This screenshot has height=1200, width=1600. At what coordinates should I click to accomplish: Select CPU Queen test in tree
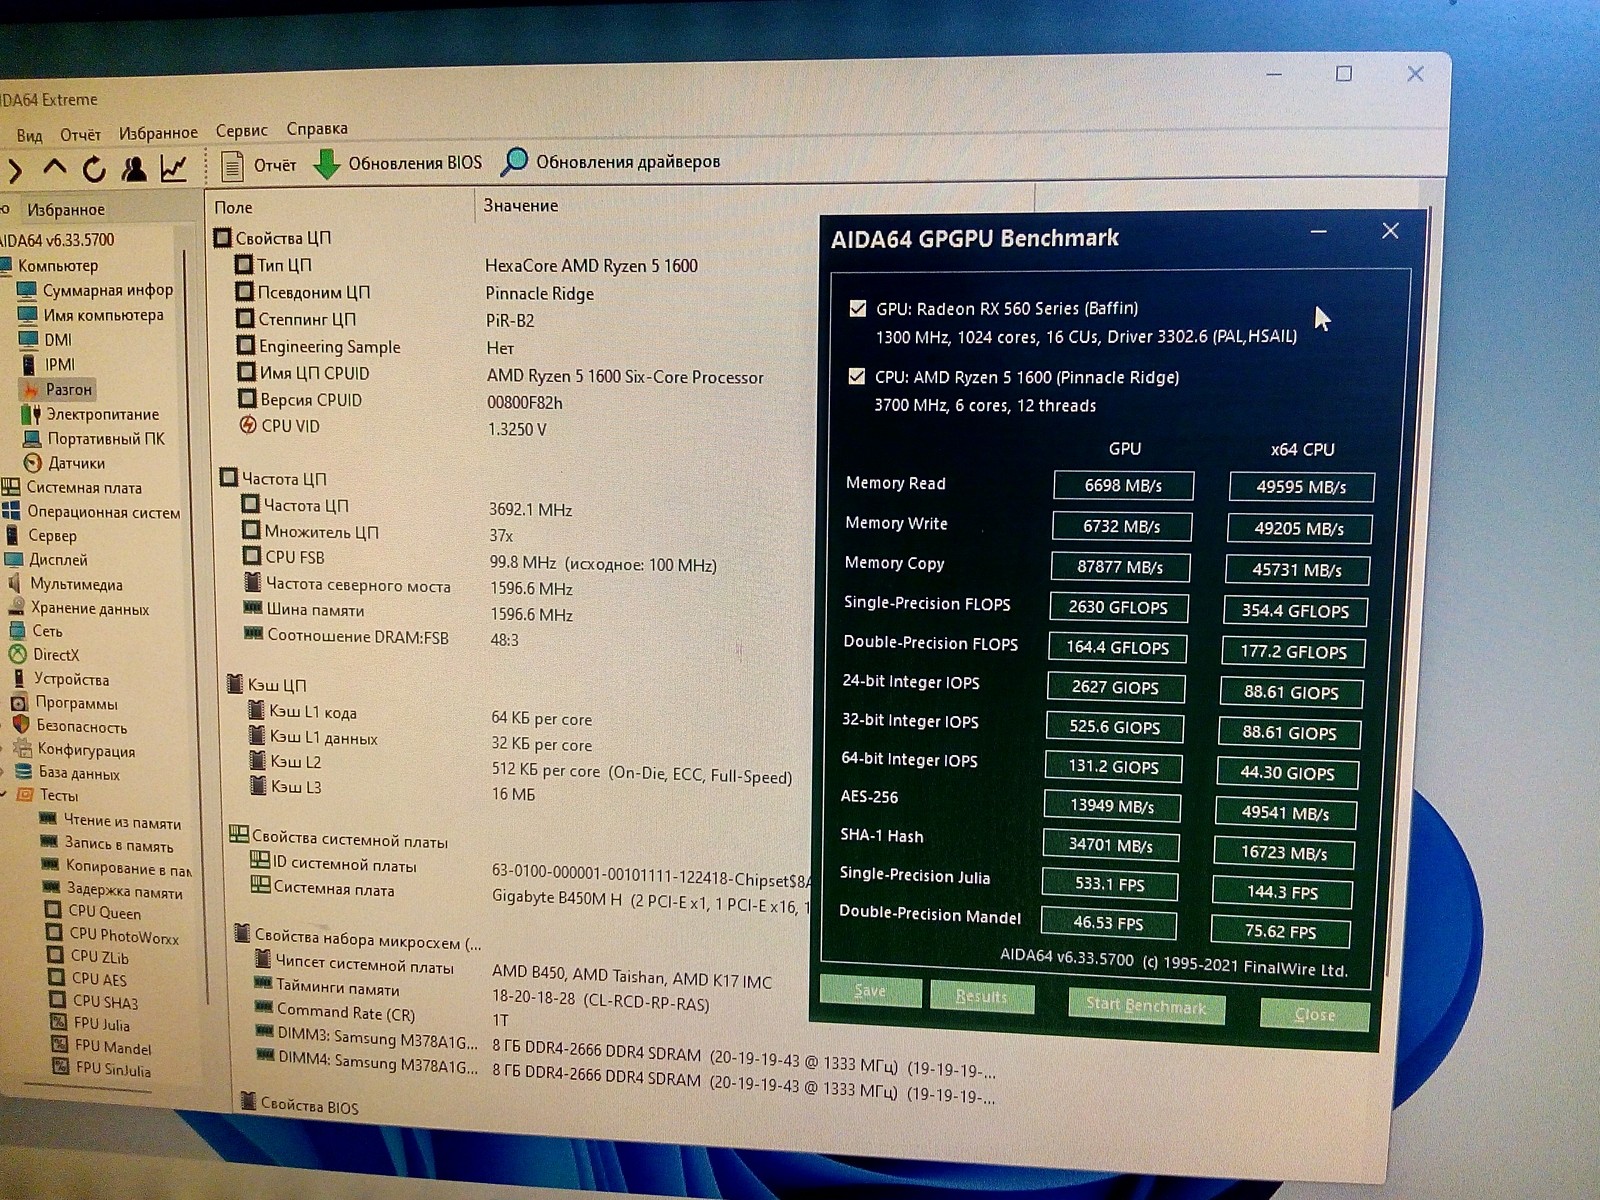[104, 912]
